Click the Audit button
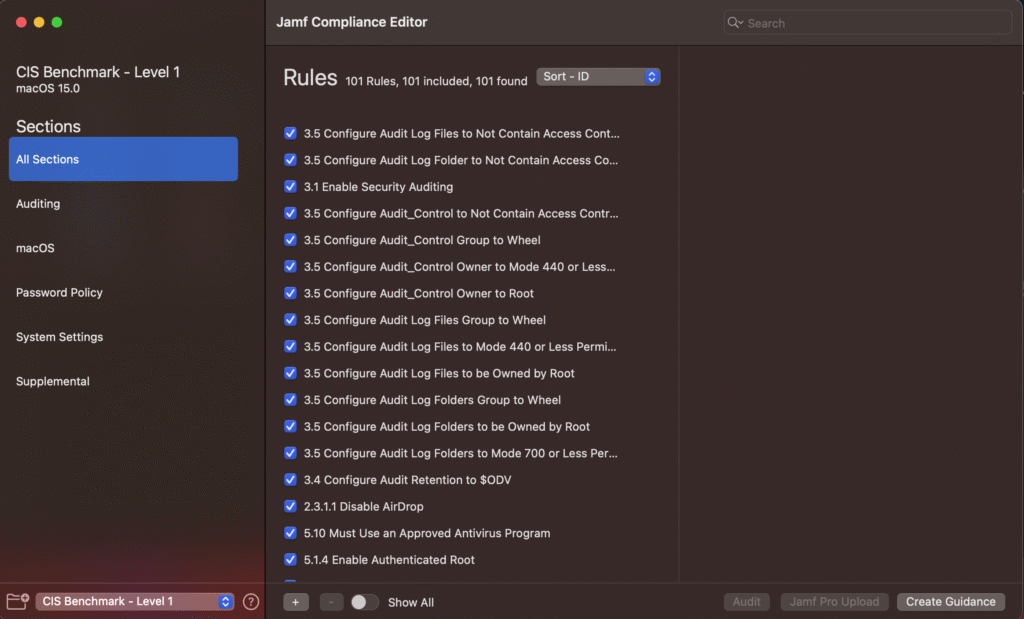The width and height of the screenshot is (1024, 619). pyautogui.click(x=746, y=602)
